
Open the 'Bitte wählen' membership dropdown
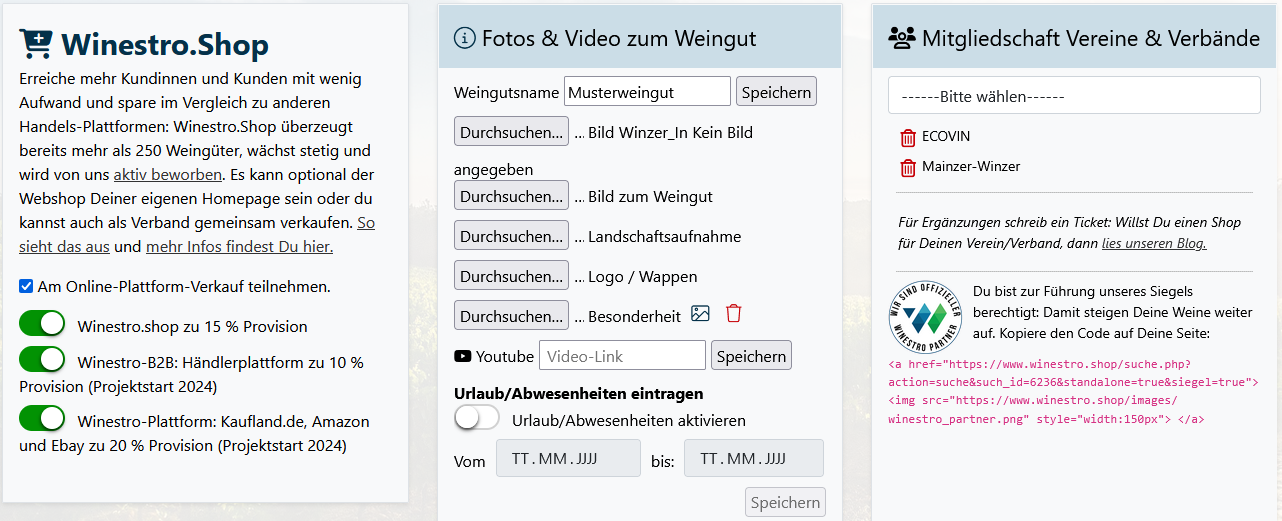coord(1073,96)
